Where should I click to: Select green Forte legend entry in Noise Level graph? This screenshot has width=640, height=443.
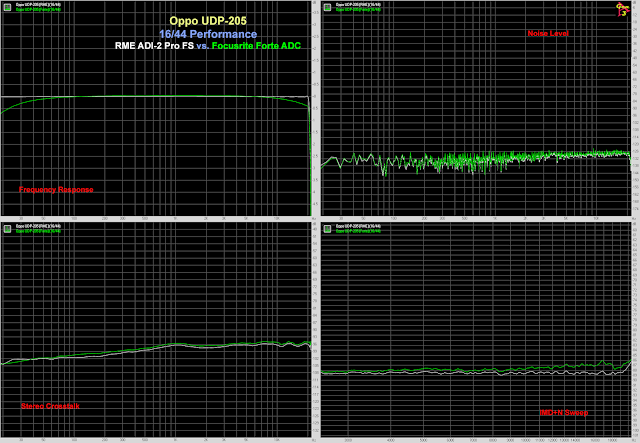click(x=358, y=9)
